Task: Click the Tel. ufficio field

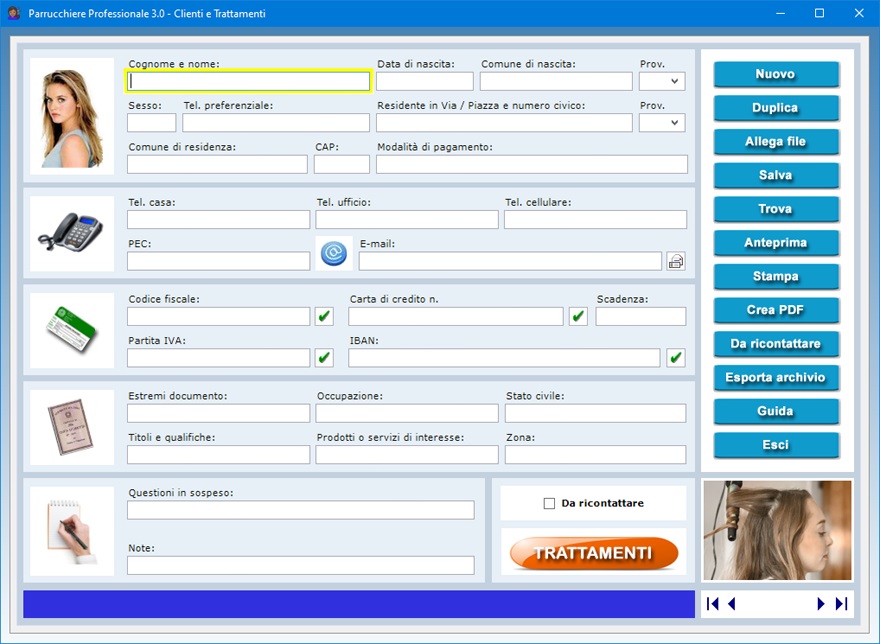Action: click(407, 220)
